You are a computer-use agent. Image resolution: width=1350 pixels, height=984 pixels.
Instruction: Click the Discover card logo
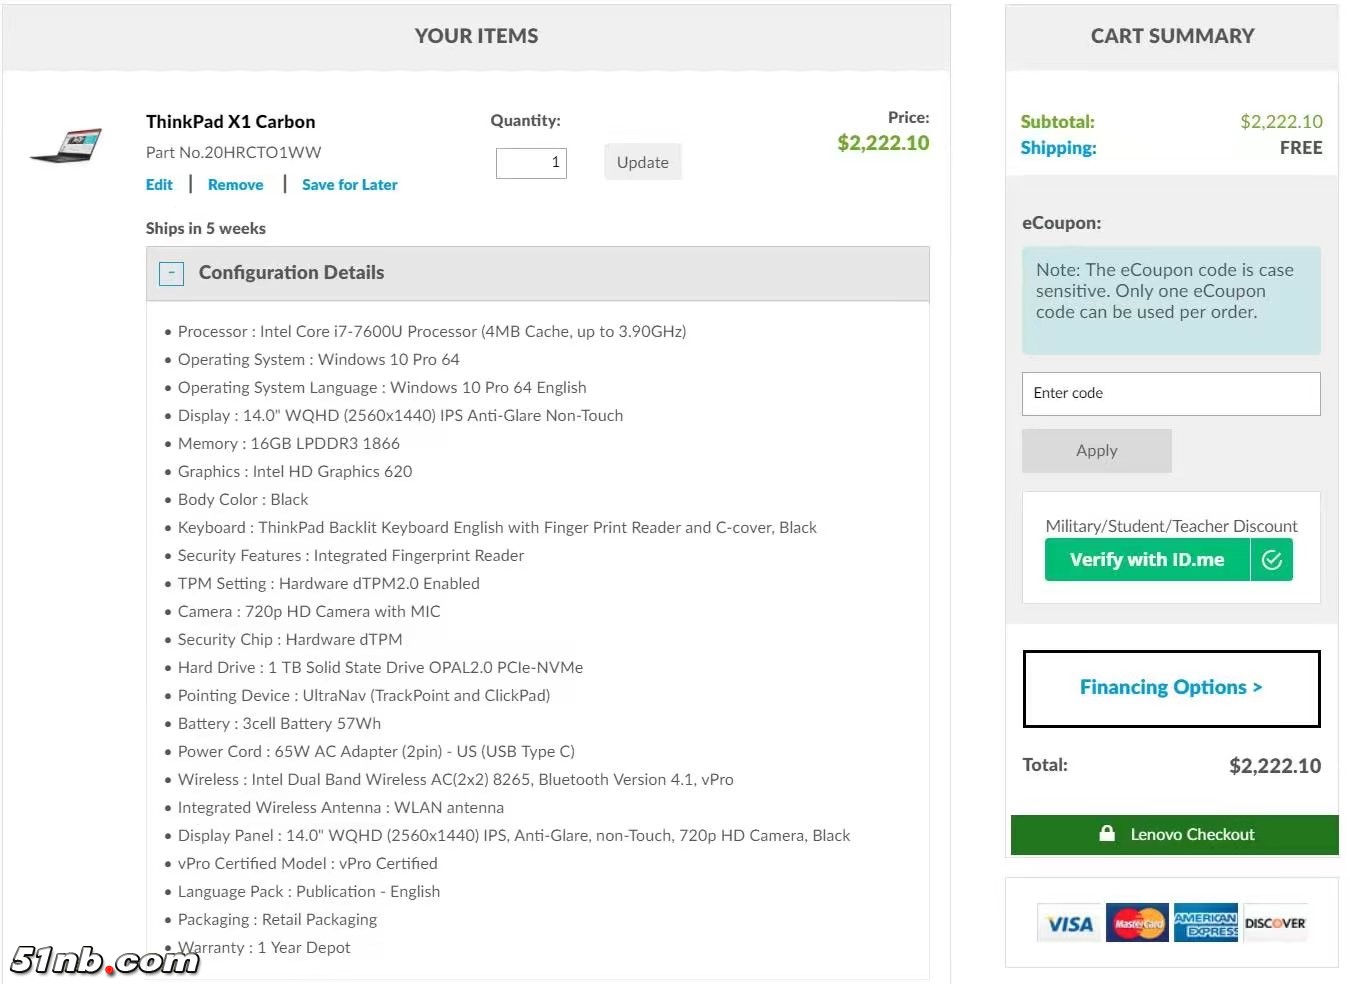pos(1274,924)
